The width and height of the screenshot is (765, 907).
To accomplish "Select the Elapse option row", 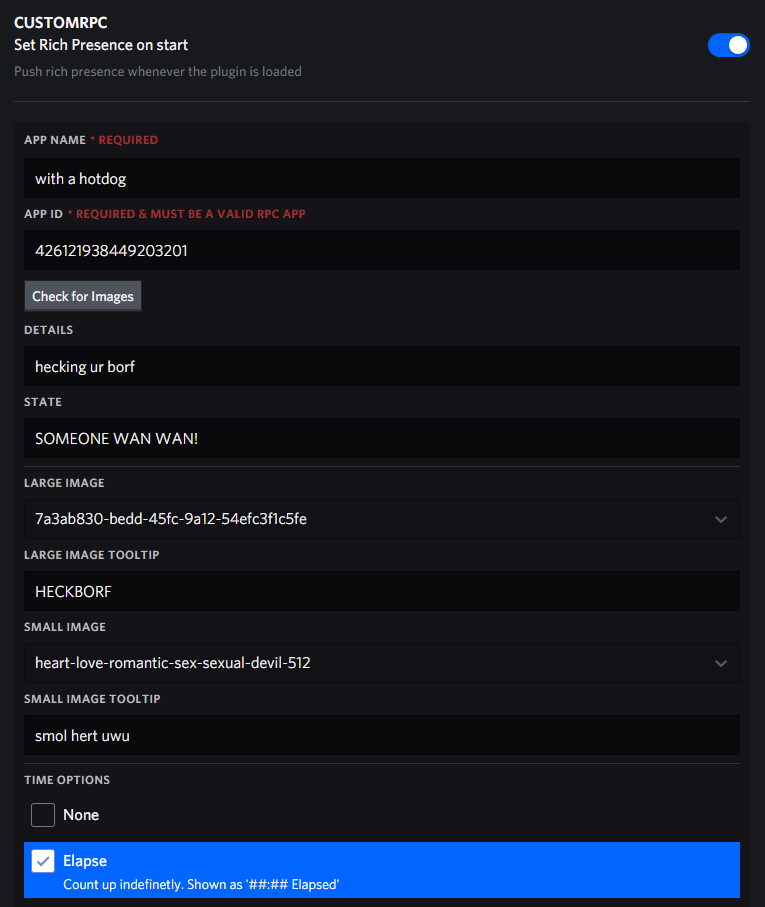I will pos(382,870).
